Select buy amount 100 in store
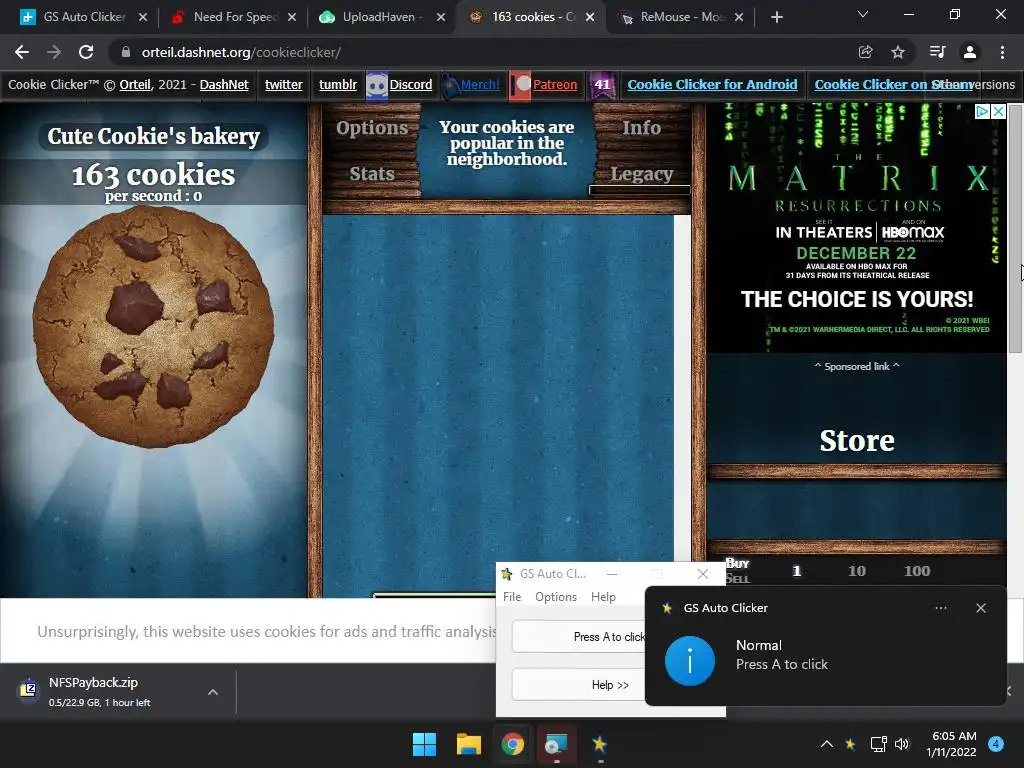The width and height of the screenshot is (1024, 768). pos(917,571)
